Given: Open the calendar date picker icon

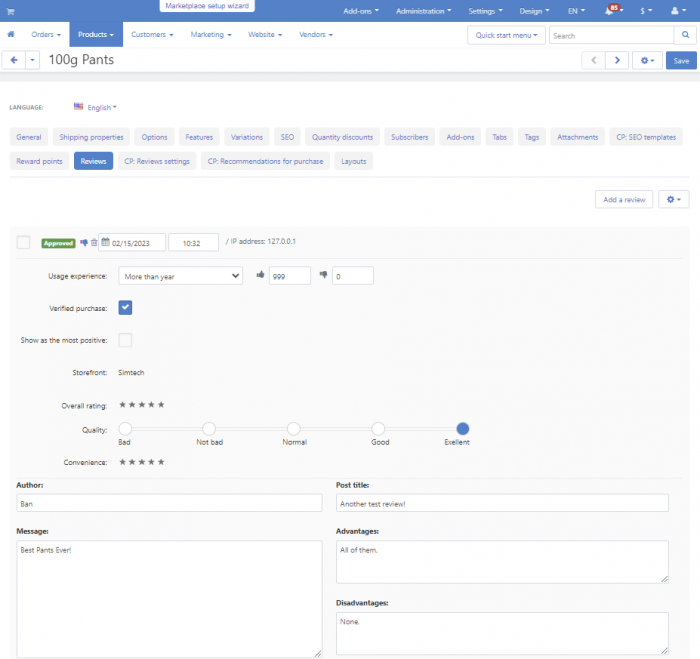Looking at the screenshot, I should tap(105, 242).
